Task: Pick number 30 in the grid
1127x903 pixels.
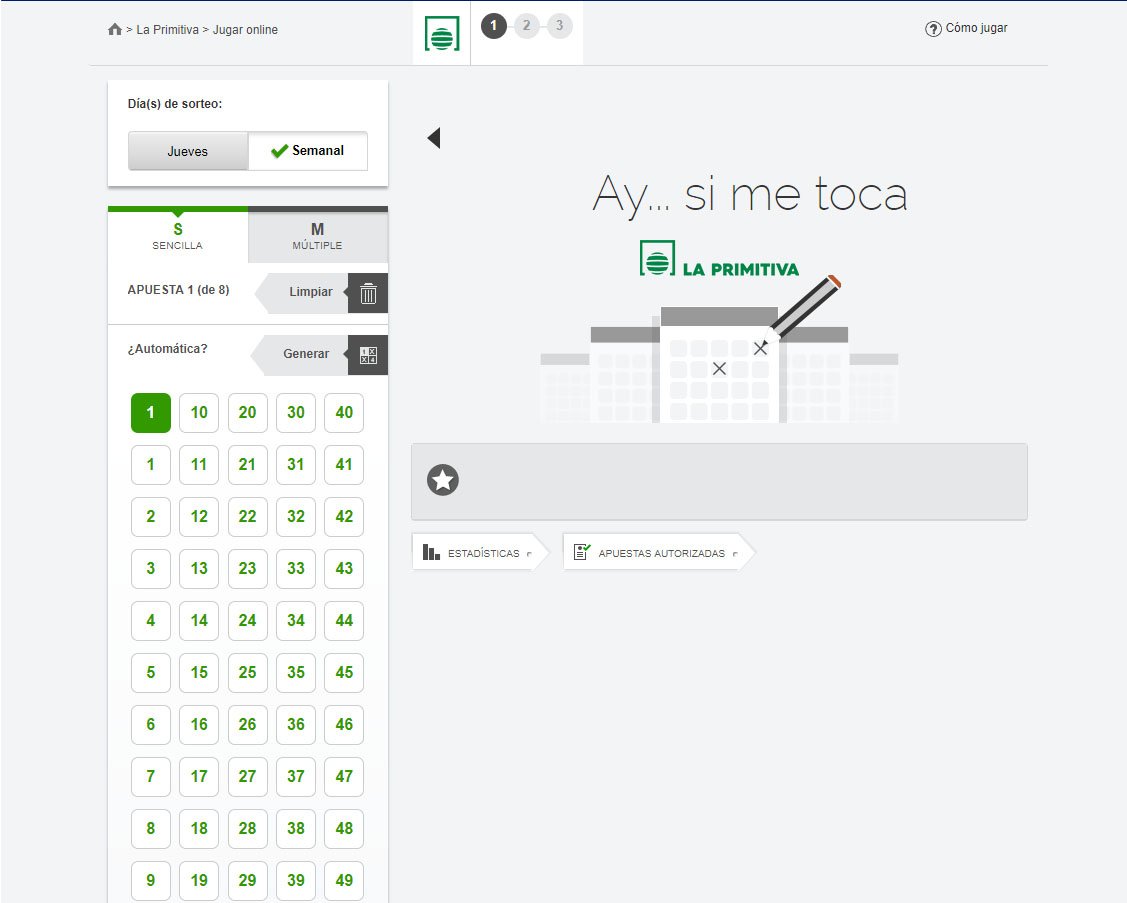Action: click(296, 413)
